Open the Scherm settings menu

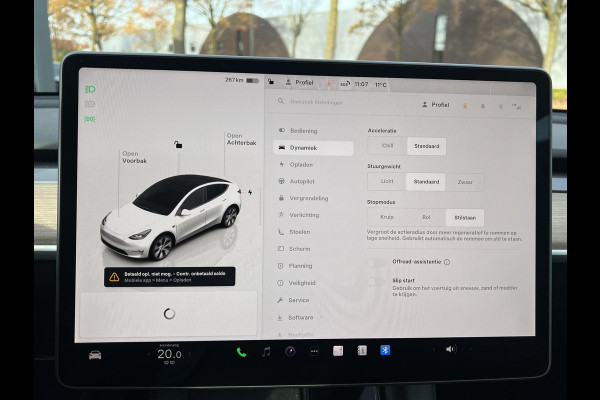313,249
